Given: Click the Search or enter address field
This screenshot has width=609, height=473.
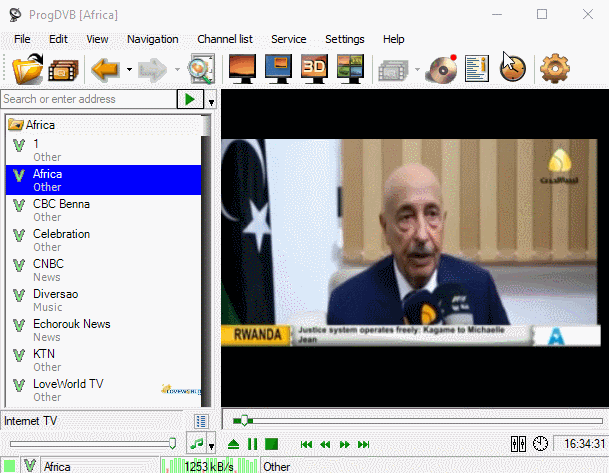Looking at the screenshot, I should 89,99.
